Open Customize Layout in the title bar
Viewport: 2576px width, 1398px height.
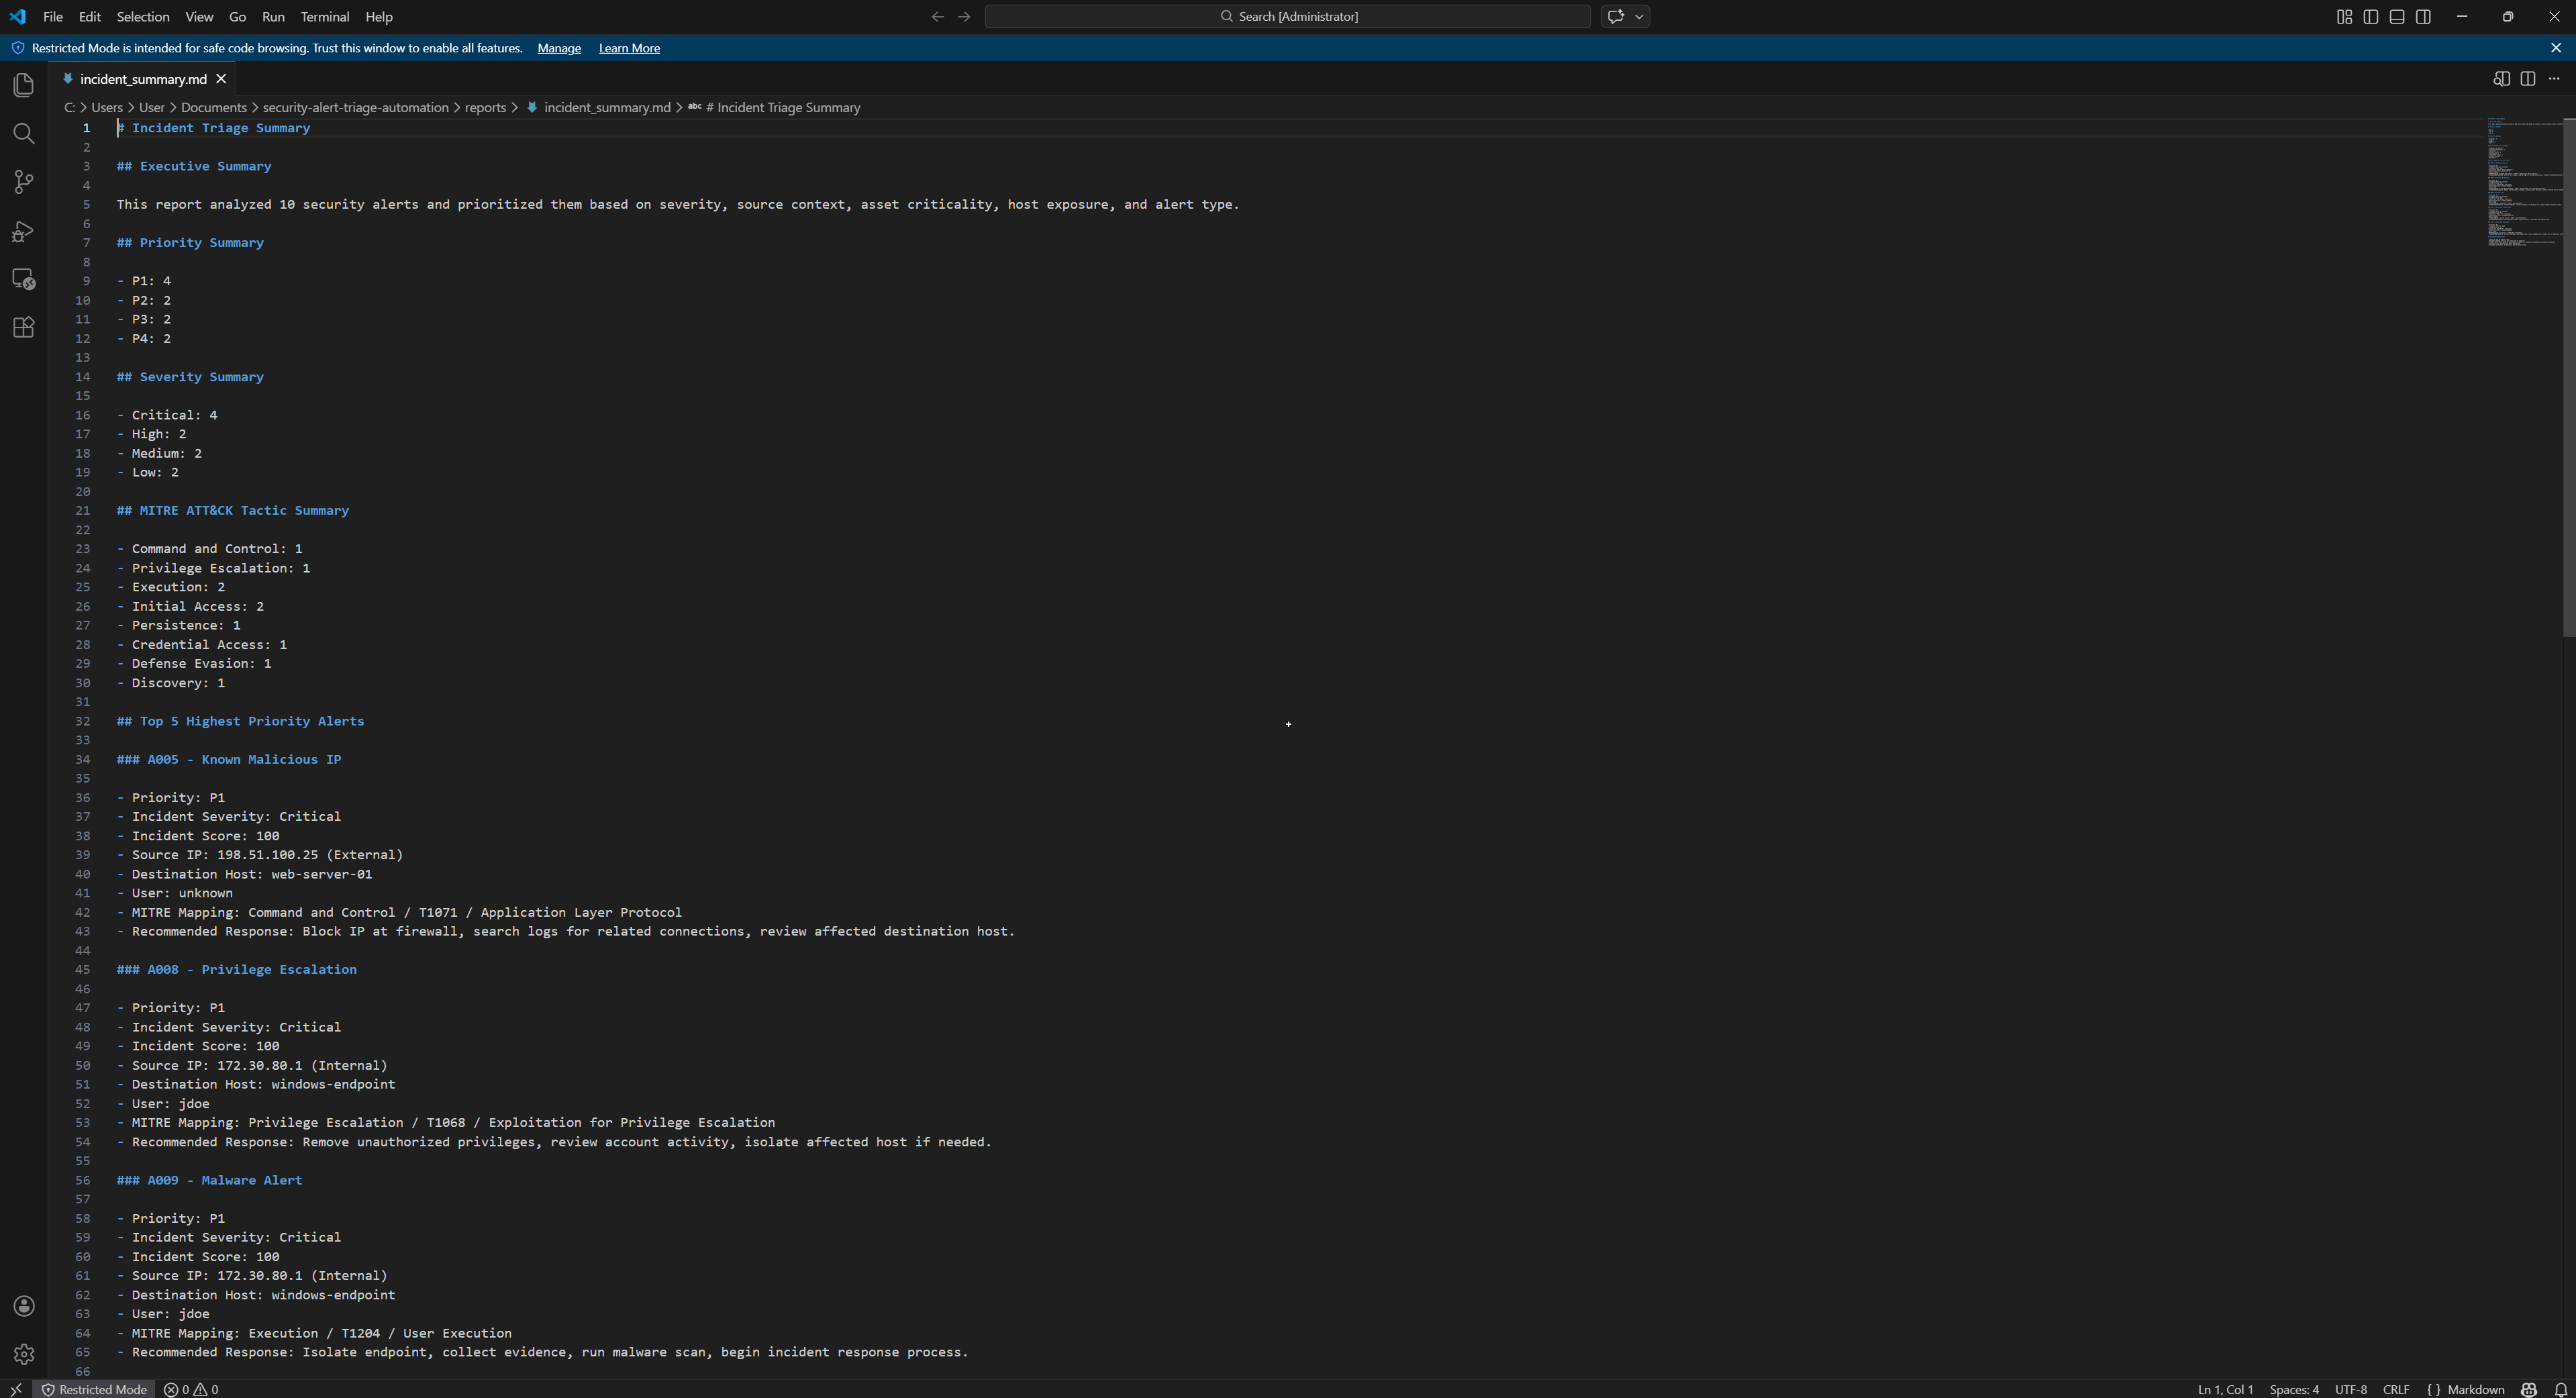tap(2344, 16)
